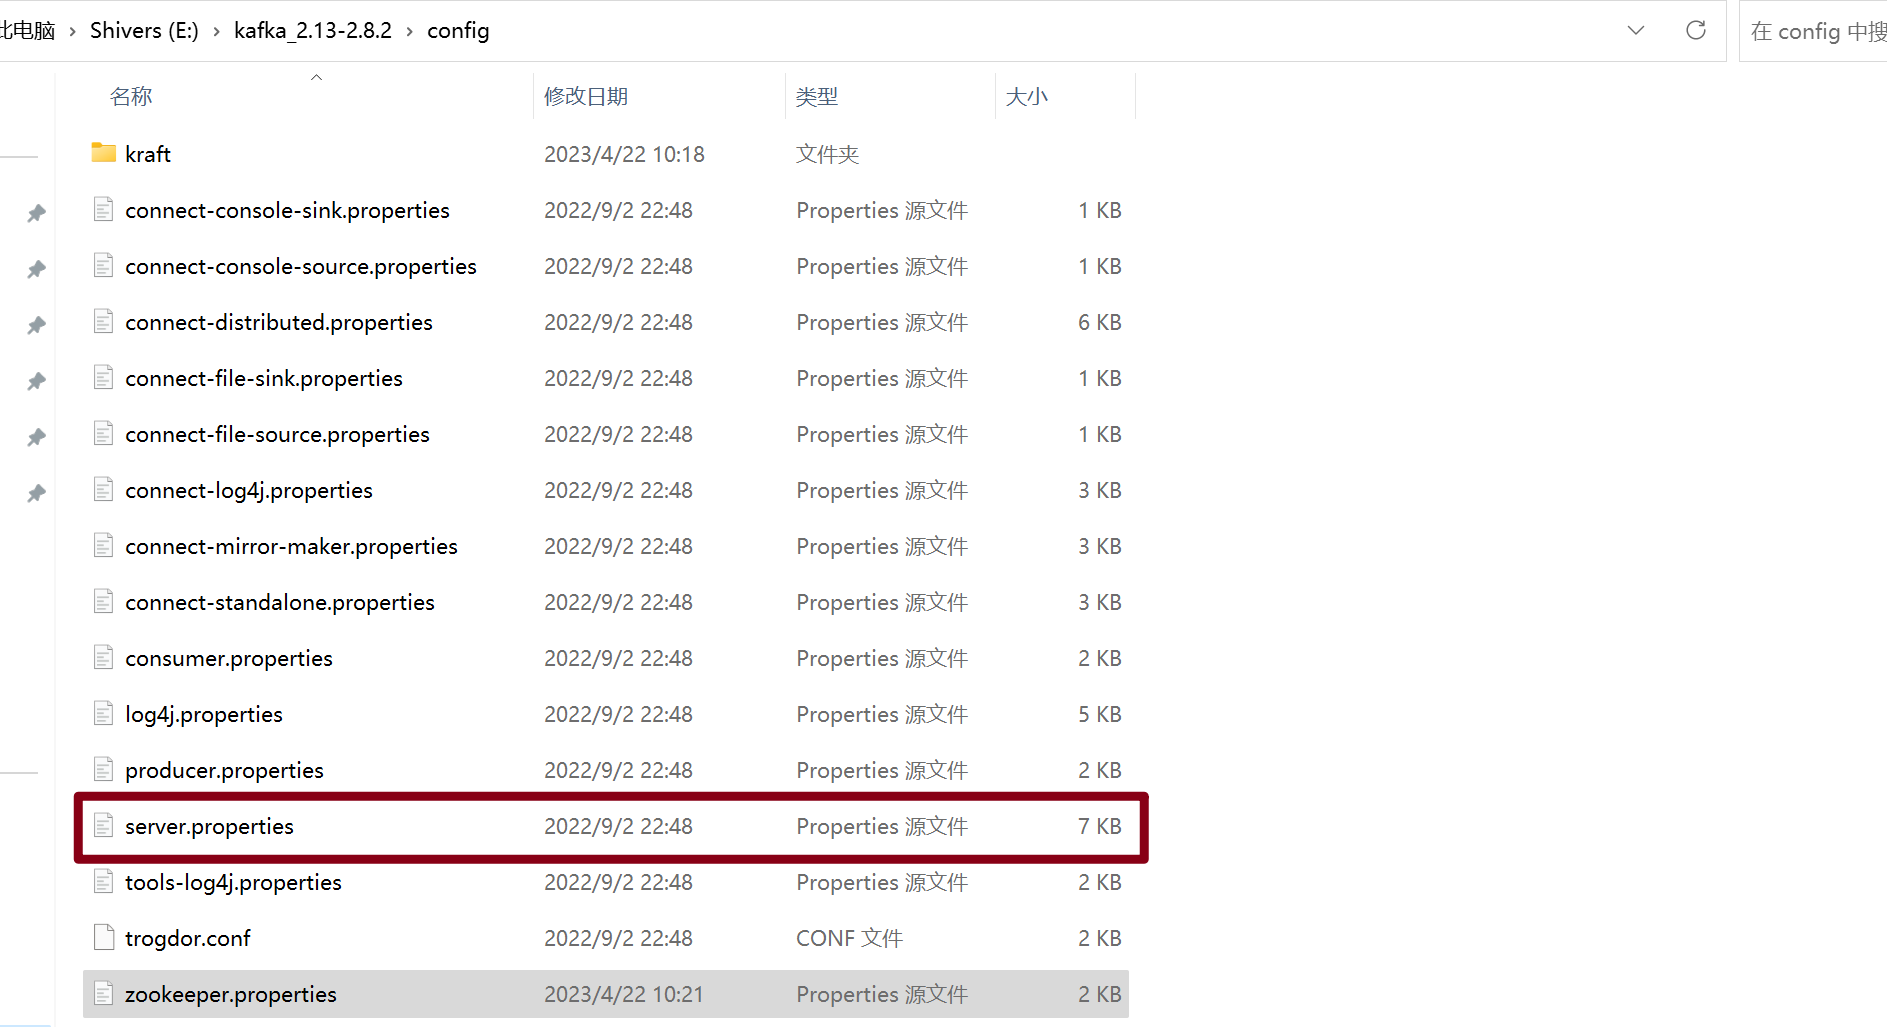Click the config breadcrumb segment

pyautogui.click(x=458, y=30)
